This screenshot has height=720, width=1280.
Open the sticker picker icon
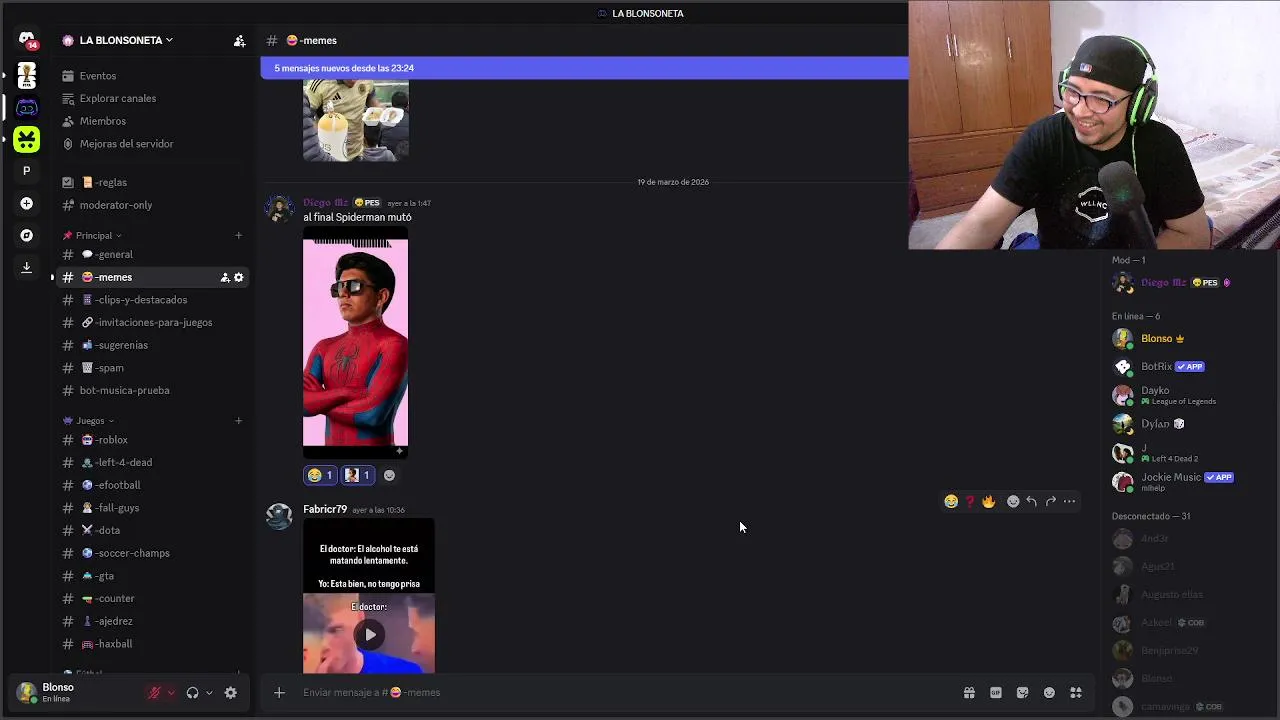[1022, 692]
